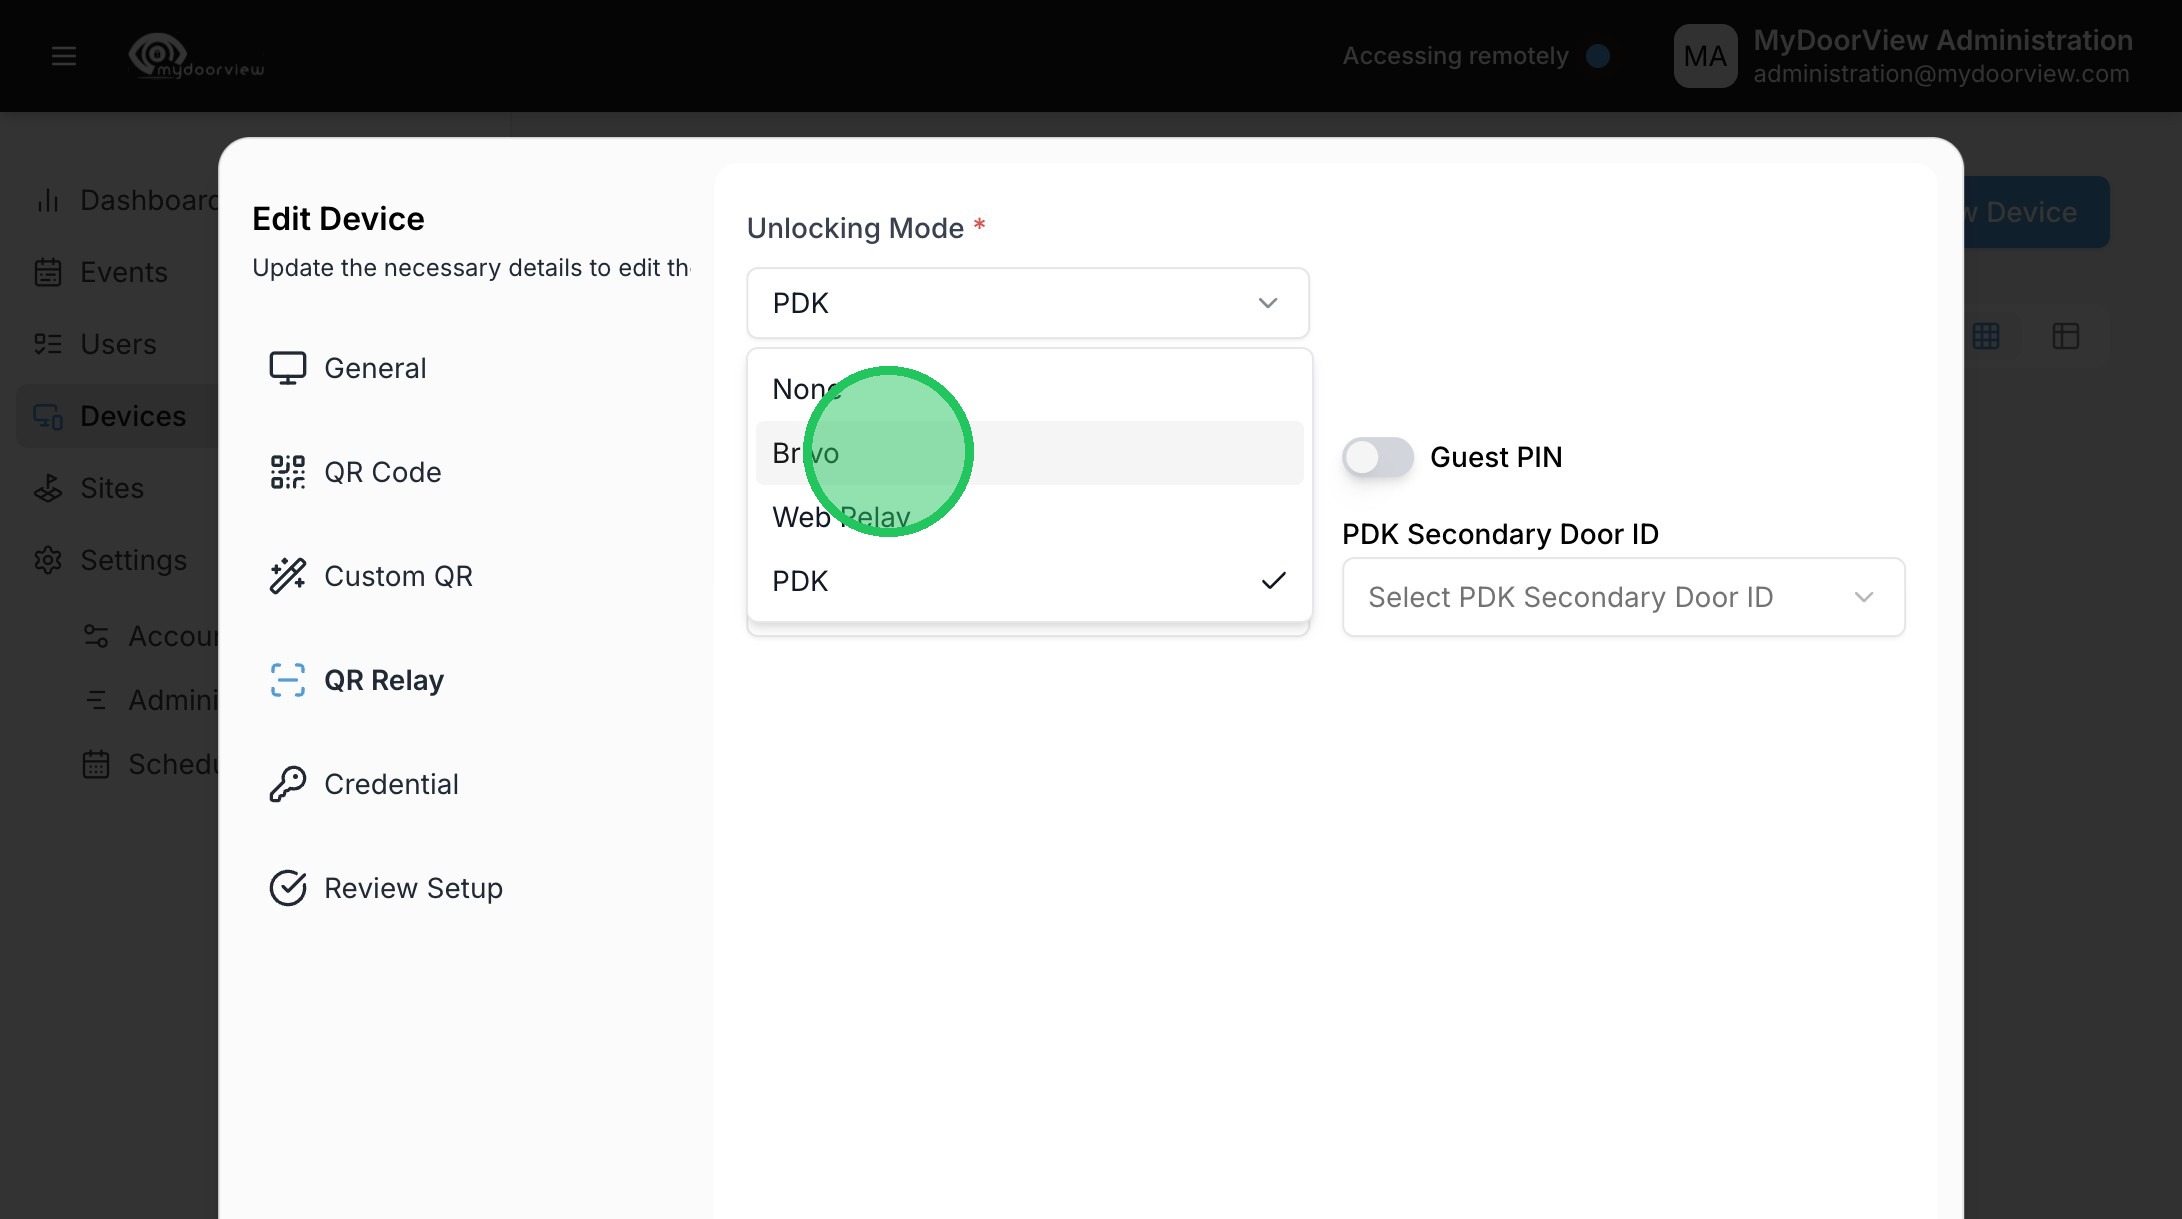Click the QR Relay scan icon
2182x1219 pixels.
(287, 680)
